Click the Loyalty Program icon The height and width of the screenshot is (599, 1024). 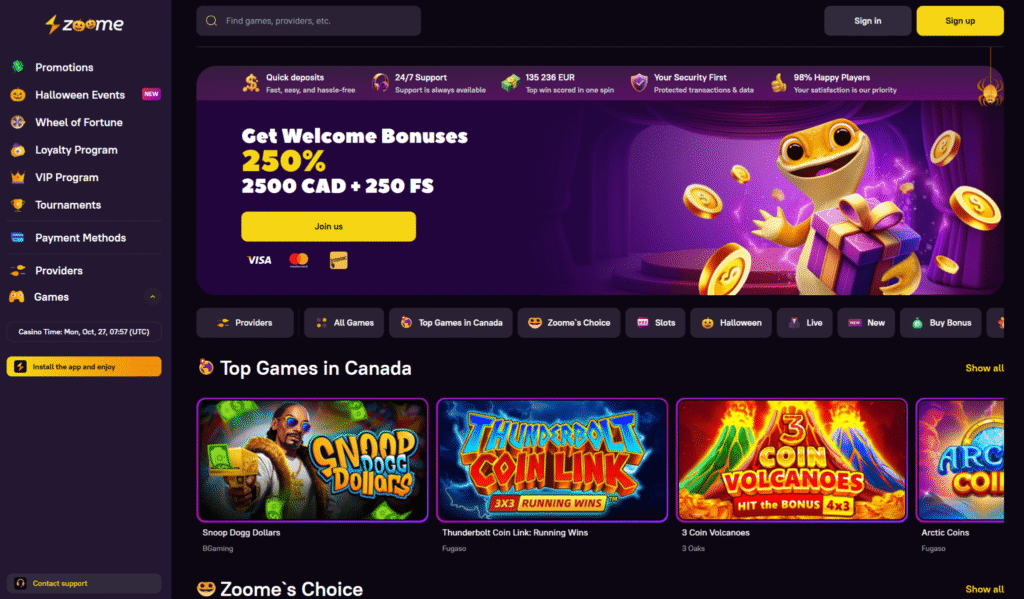[18, 150]
